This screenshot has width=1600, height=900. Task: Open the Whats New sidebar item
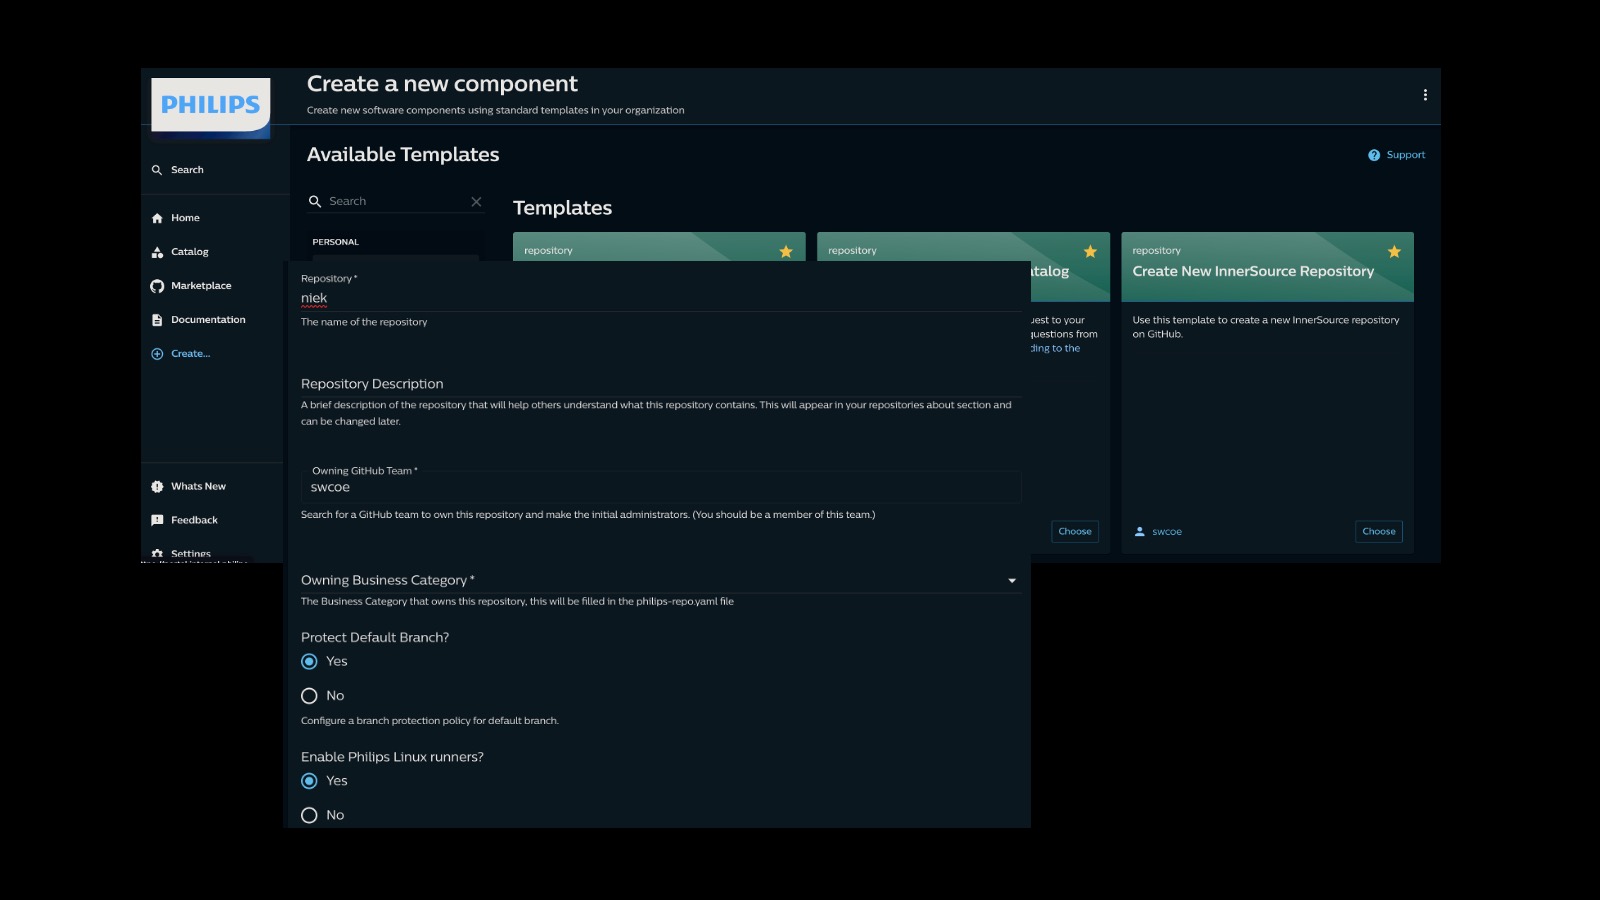[x=198, y=486]
